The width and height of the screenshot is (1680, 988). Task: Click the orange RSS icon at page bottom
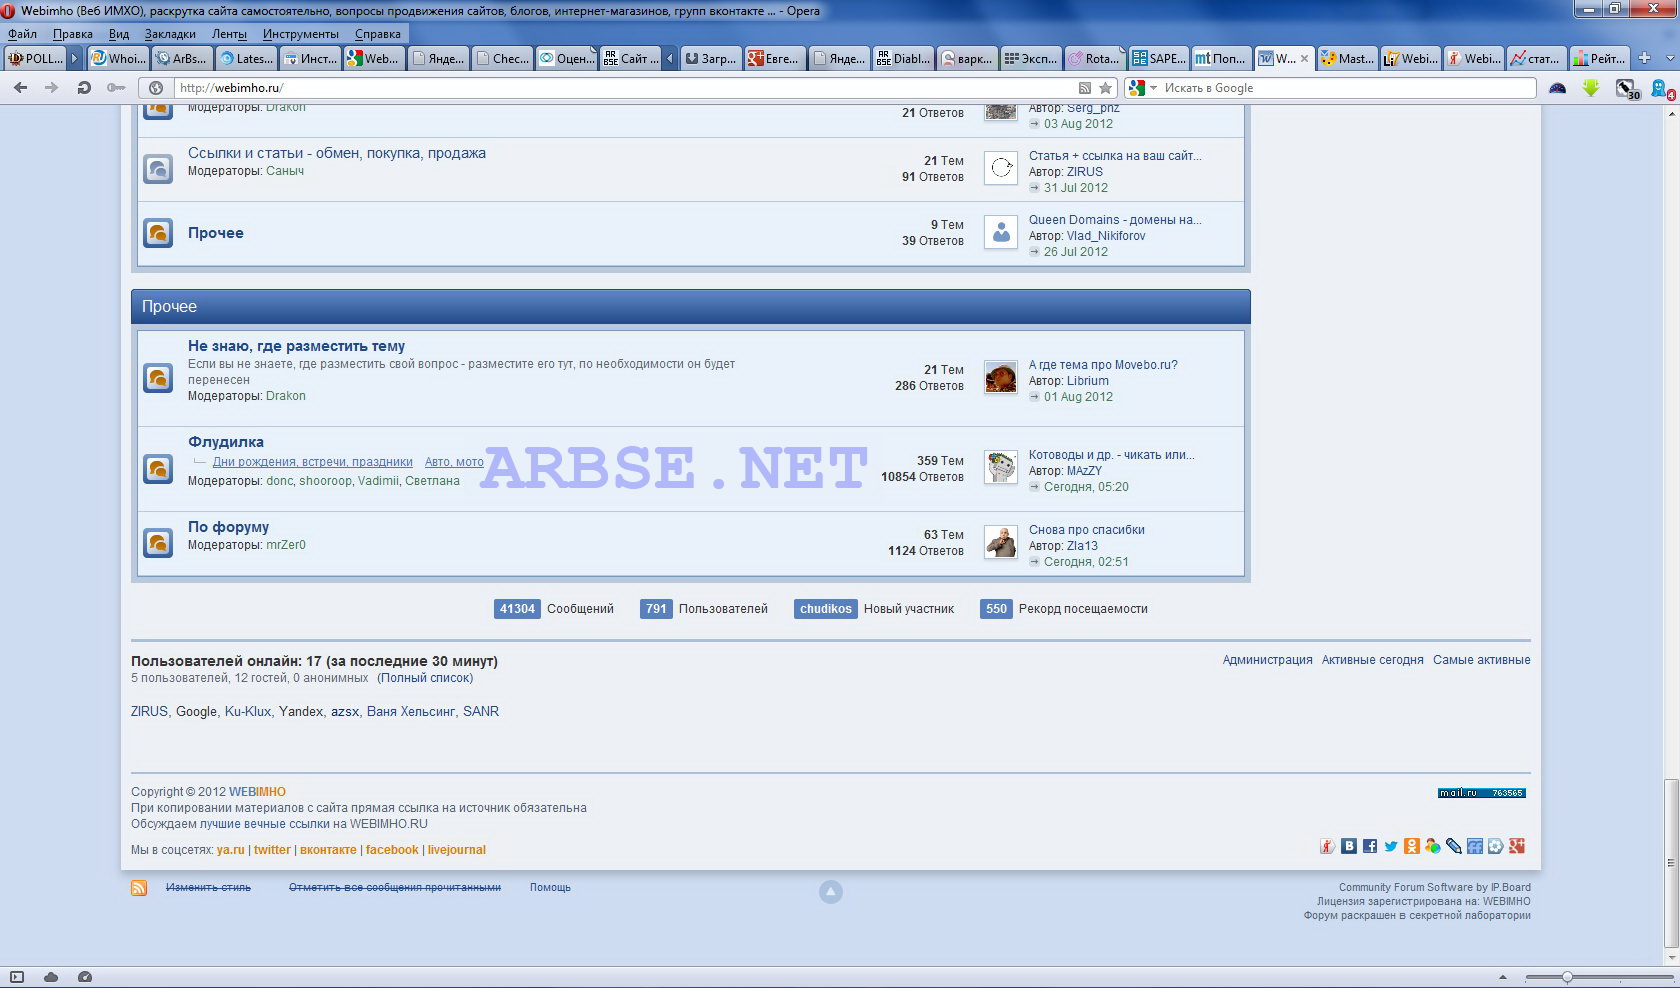[x=139, y=888]
